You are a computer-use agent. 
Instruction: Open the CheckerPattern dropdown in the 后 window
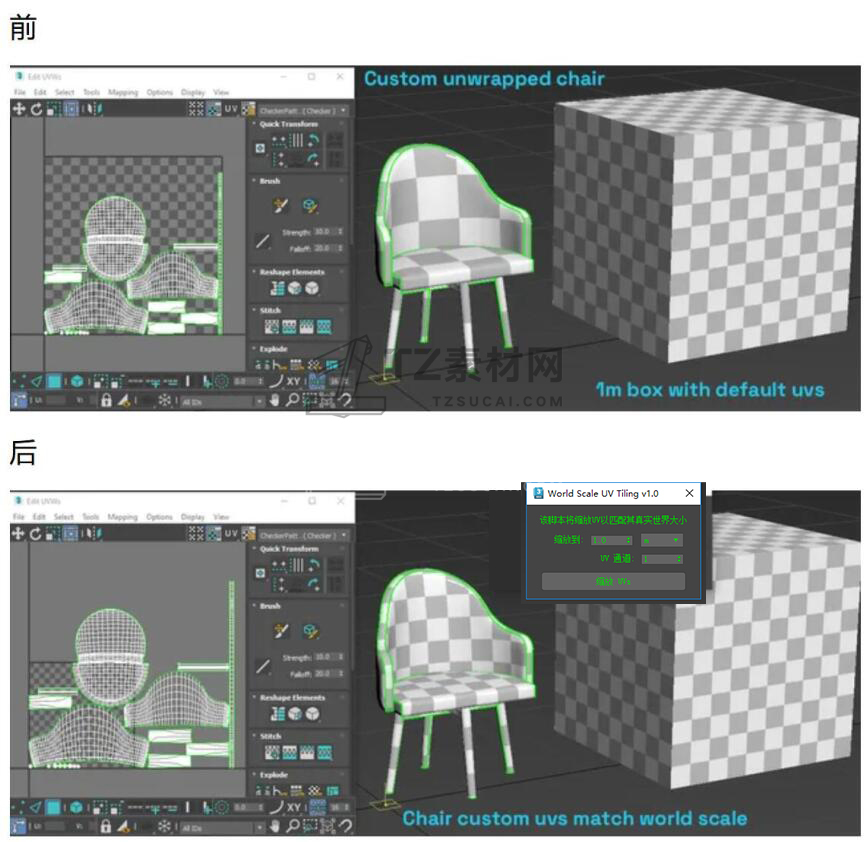tap(304, 536)
